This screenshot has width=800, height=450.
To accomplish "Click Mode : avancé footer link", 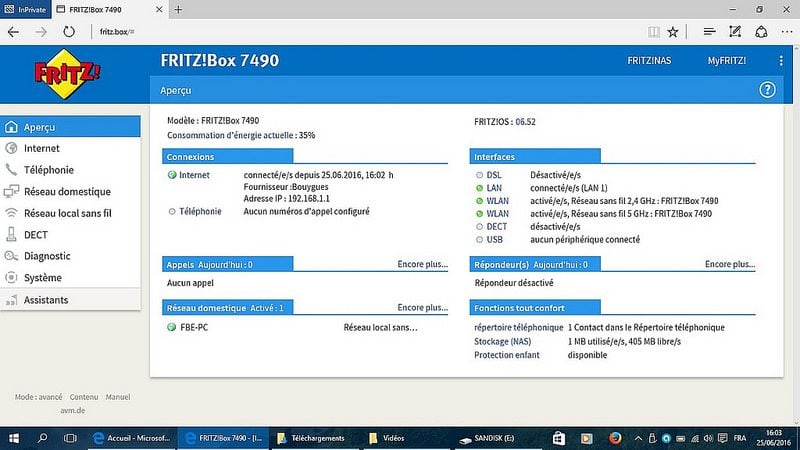I will [x=38, y=397].
